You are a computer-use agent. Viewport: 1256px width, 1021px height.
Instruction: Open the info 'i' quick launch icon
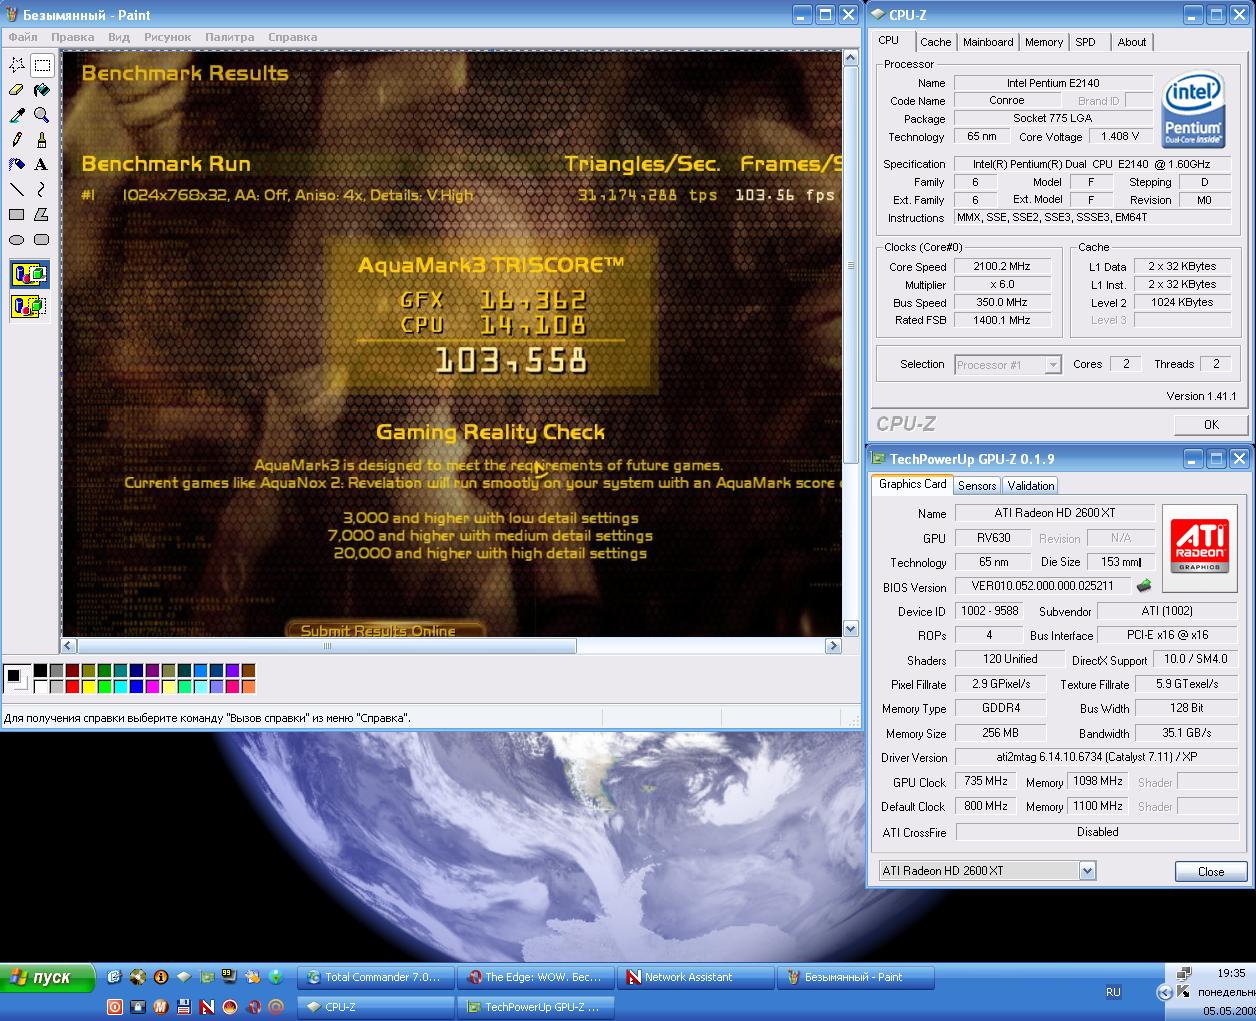(160, 977)
